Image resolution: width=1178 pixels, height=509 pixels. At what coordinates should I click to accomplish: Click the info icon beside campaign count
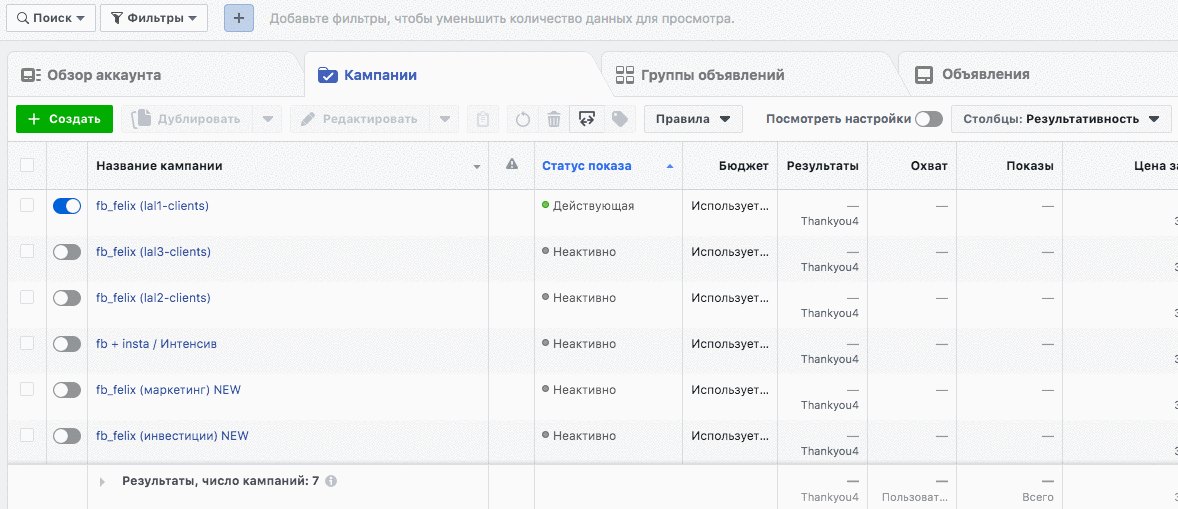[331, 481]
